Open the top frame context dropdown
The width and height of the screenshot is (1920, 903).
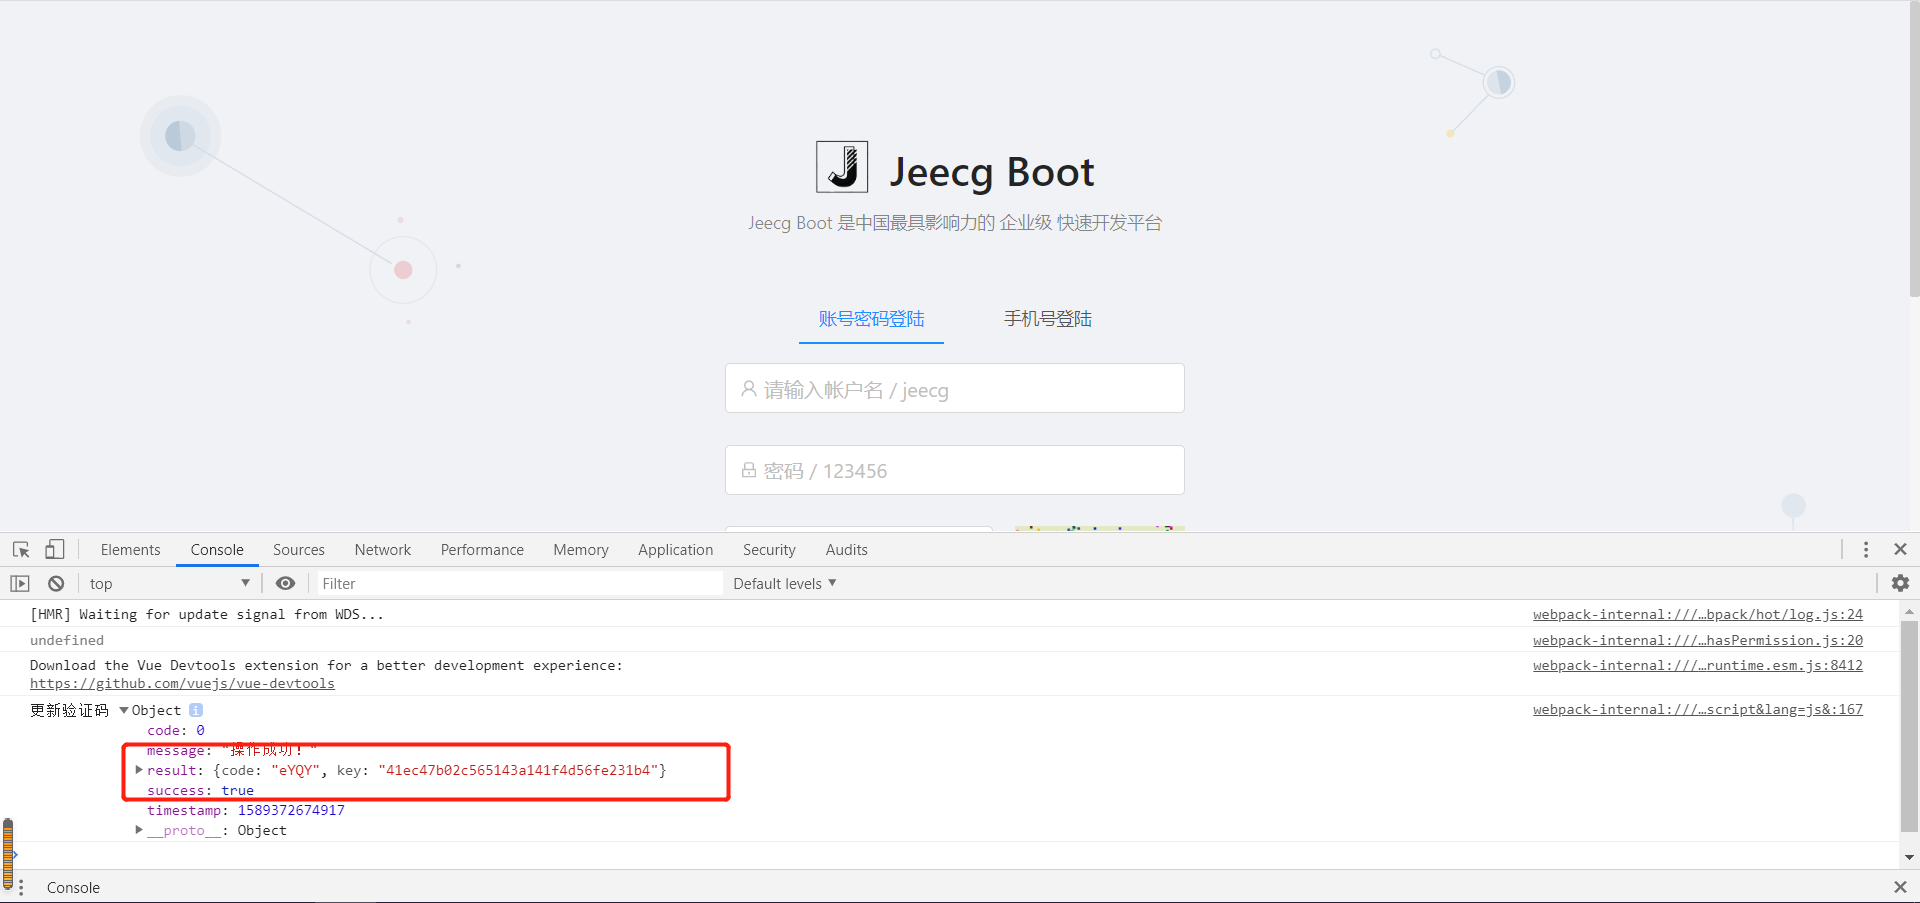pyautogui.click(x=168, y=583)
